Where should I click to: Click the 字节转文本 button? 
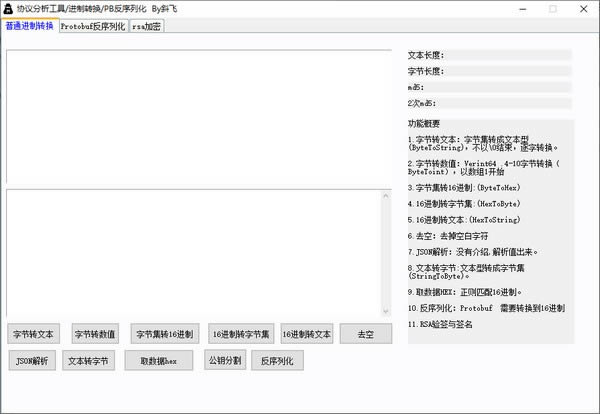pos(33,334)
